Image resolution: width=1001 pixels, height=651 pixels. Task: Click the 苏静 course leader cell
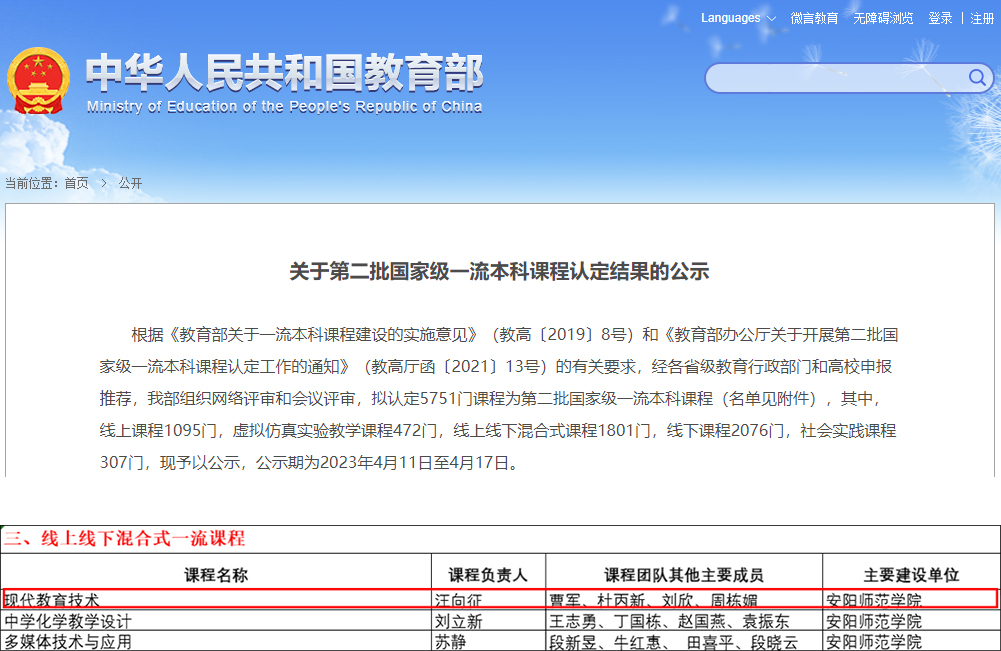point(488,641)
